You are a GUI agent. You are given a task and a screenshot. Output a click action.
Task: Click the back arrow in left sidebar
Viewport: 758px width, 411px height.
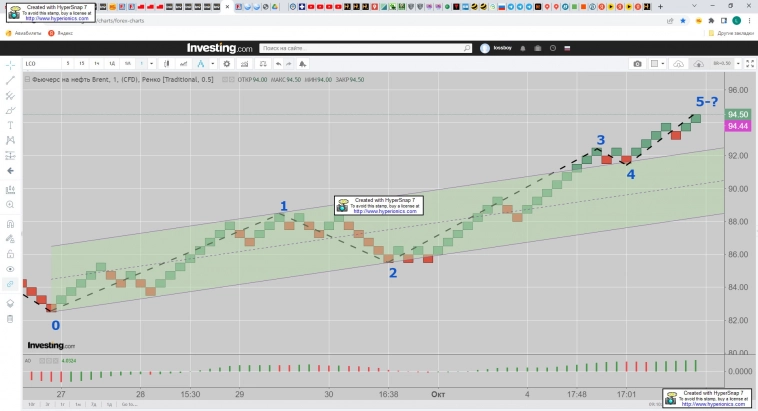point(10,171)
